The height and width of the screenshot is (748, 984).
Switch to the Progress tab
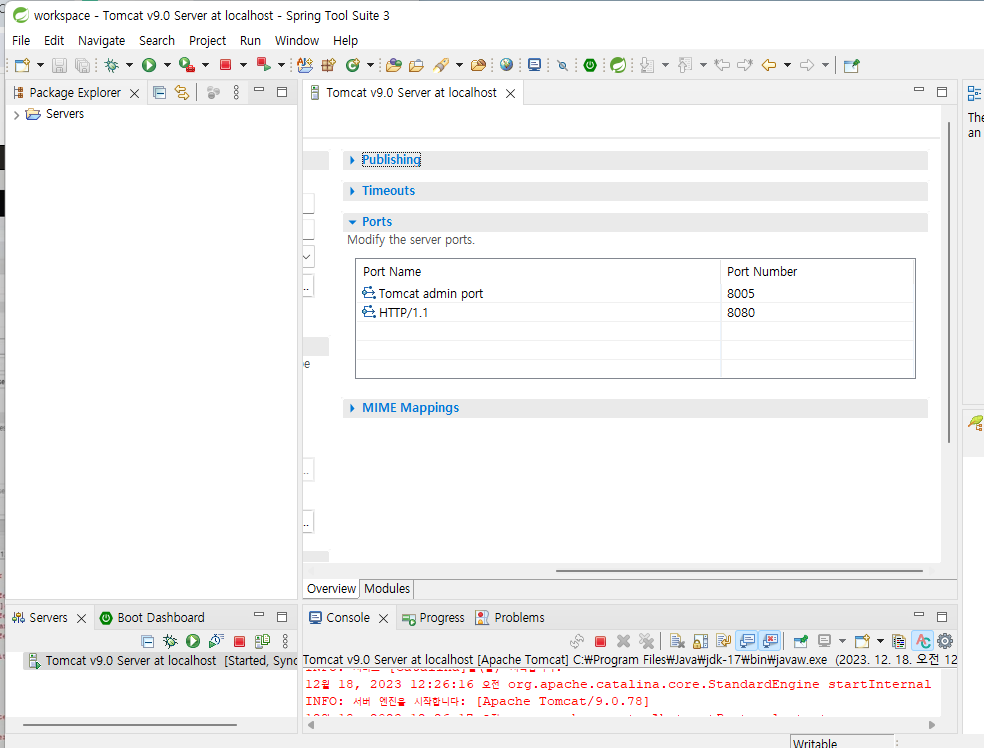[x=434, y=617]
